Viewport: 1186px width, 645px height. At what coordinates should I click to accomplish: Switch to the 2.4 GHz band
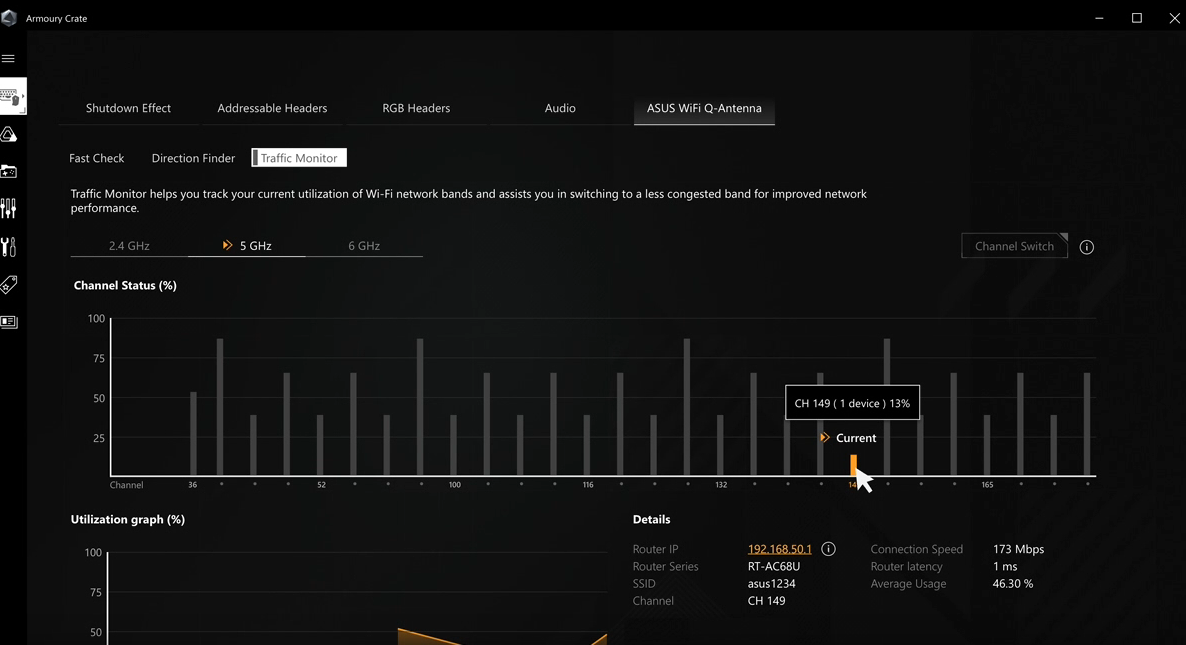[x=129, y=246]
